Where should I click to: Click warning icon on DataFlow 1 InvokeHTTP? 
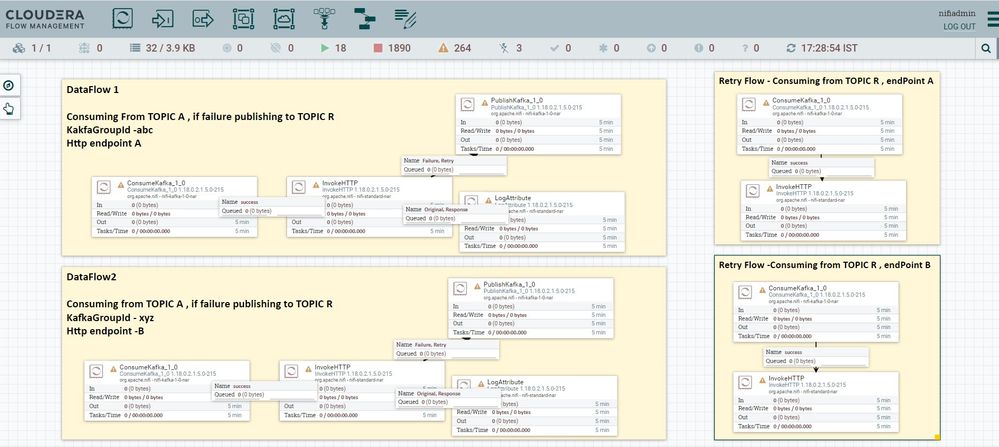[315, 185]
